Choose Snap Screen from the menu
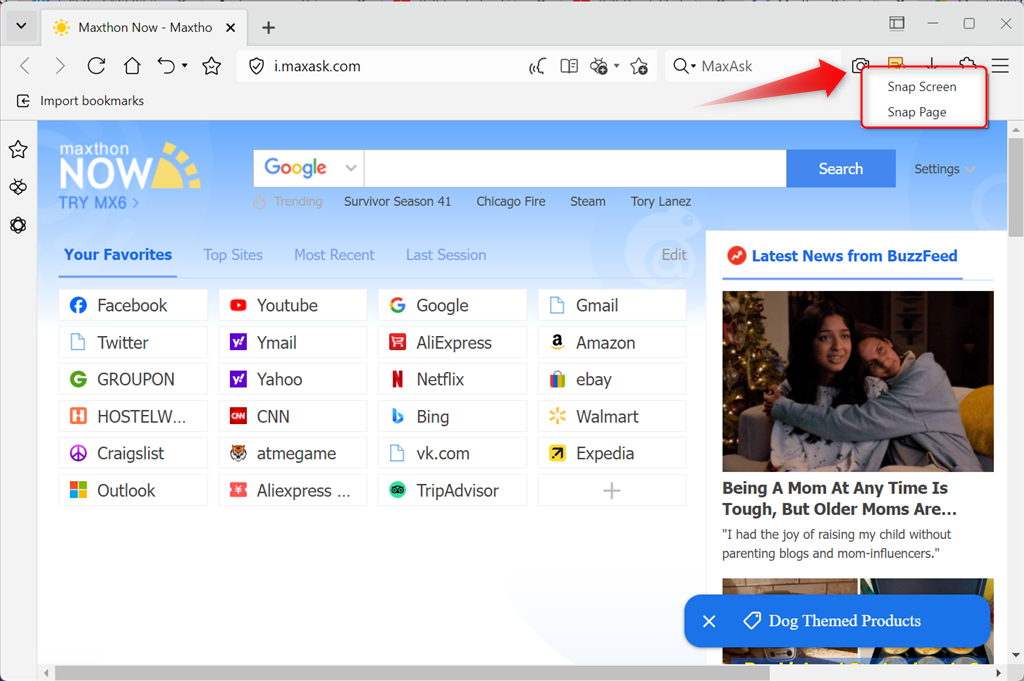The height and width of the screenshot is (681, 1024). point(921,87)
